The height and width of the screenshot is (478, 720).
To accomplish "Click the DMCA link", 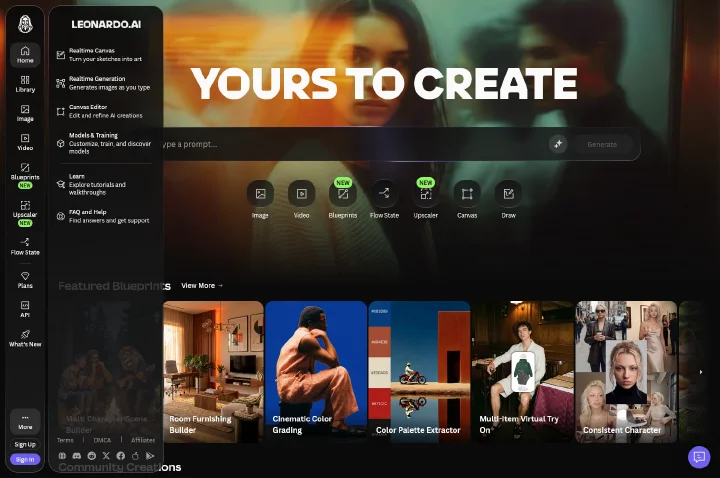I will coord(102,440).
